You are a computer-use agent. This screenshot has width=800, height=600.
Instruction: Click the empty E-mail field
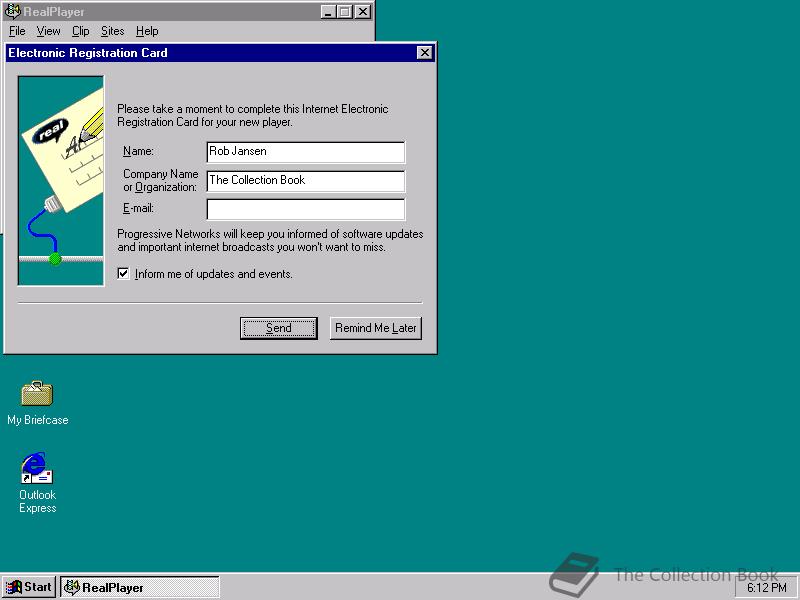(x=306, y=209)
